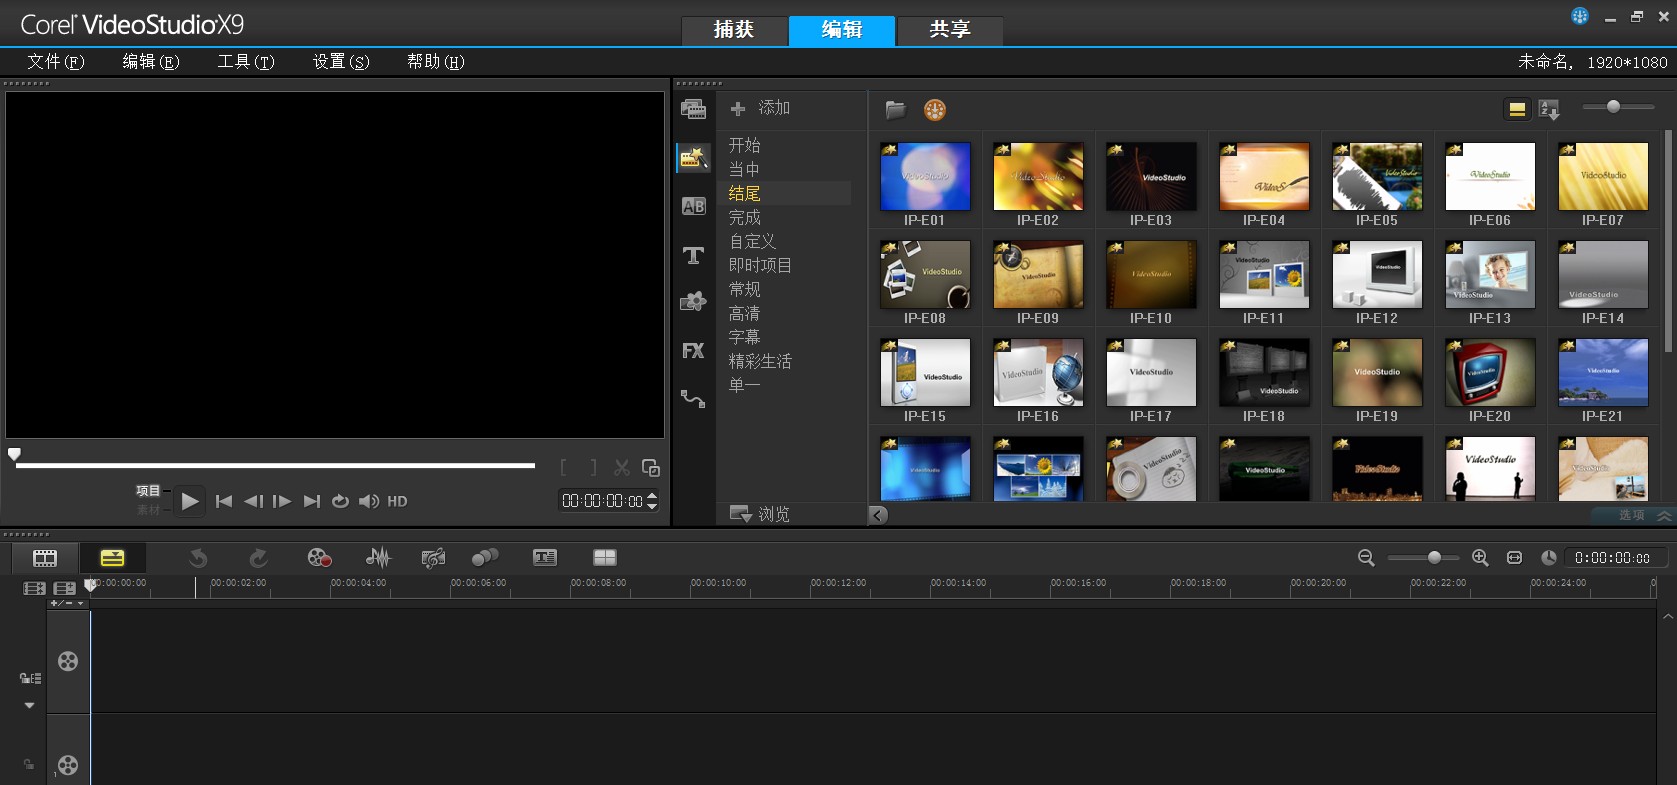The height and width of the screenshot is (785, 1677).
Task: Click the enlarge preview window icon
Action: (x=651, y=468)
